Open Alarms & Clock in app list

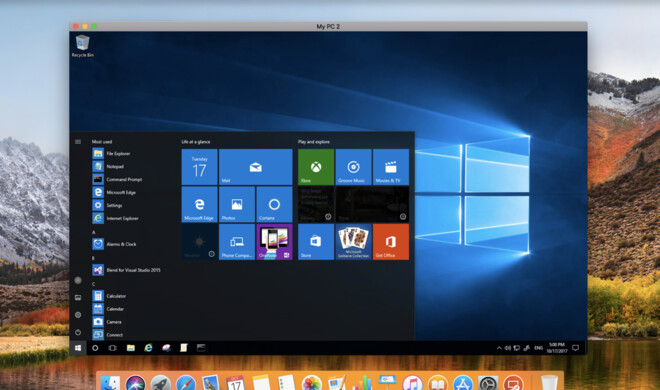114,244
